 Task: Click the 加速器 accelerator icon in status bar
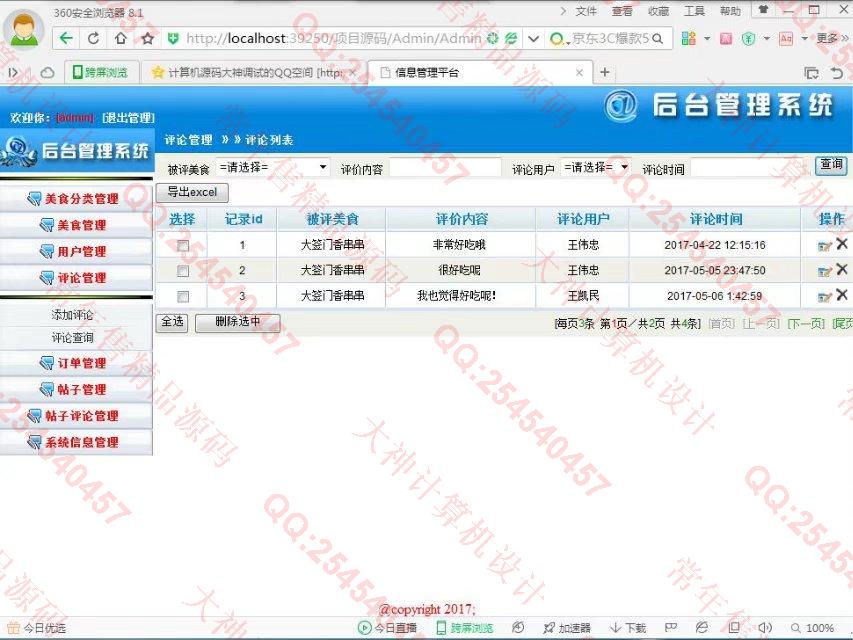[x=567, y=628]
